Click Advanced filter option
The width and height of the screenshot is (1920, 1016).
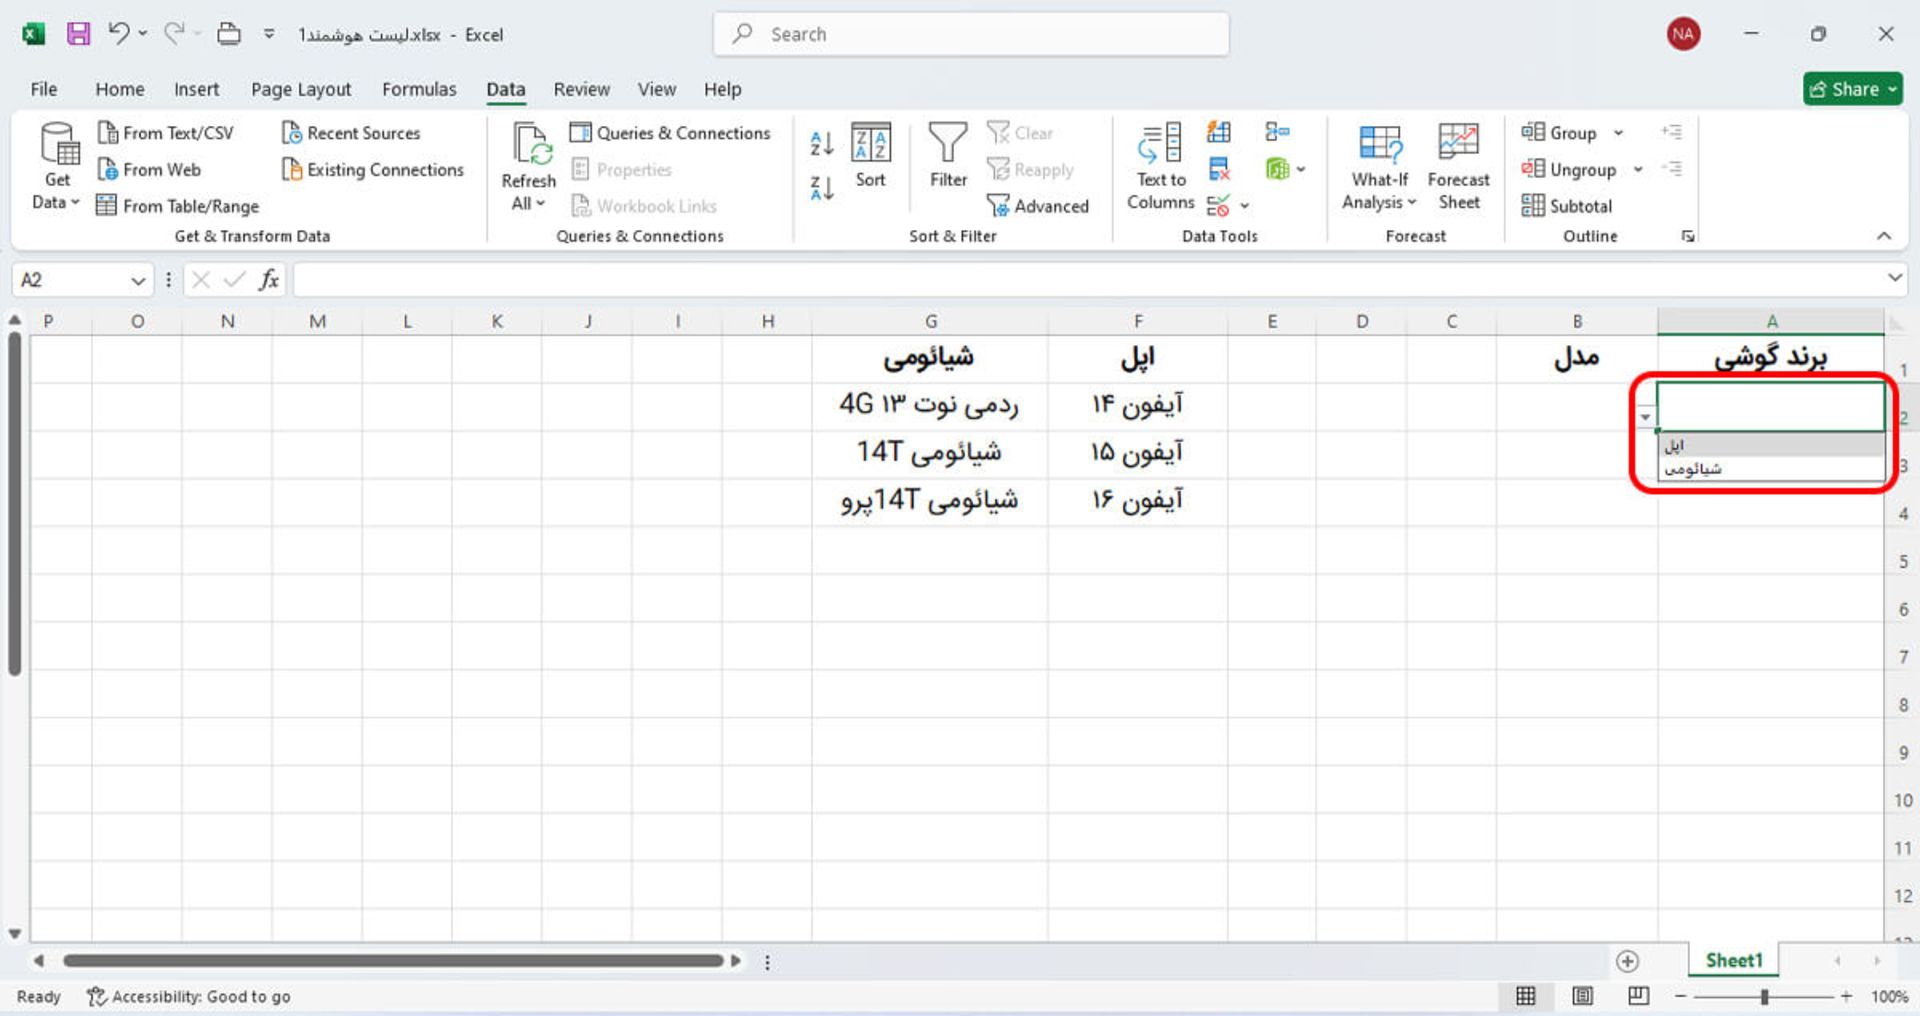click(1038, 206)
